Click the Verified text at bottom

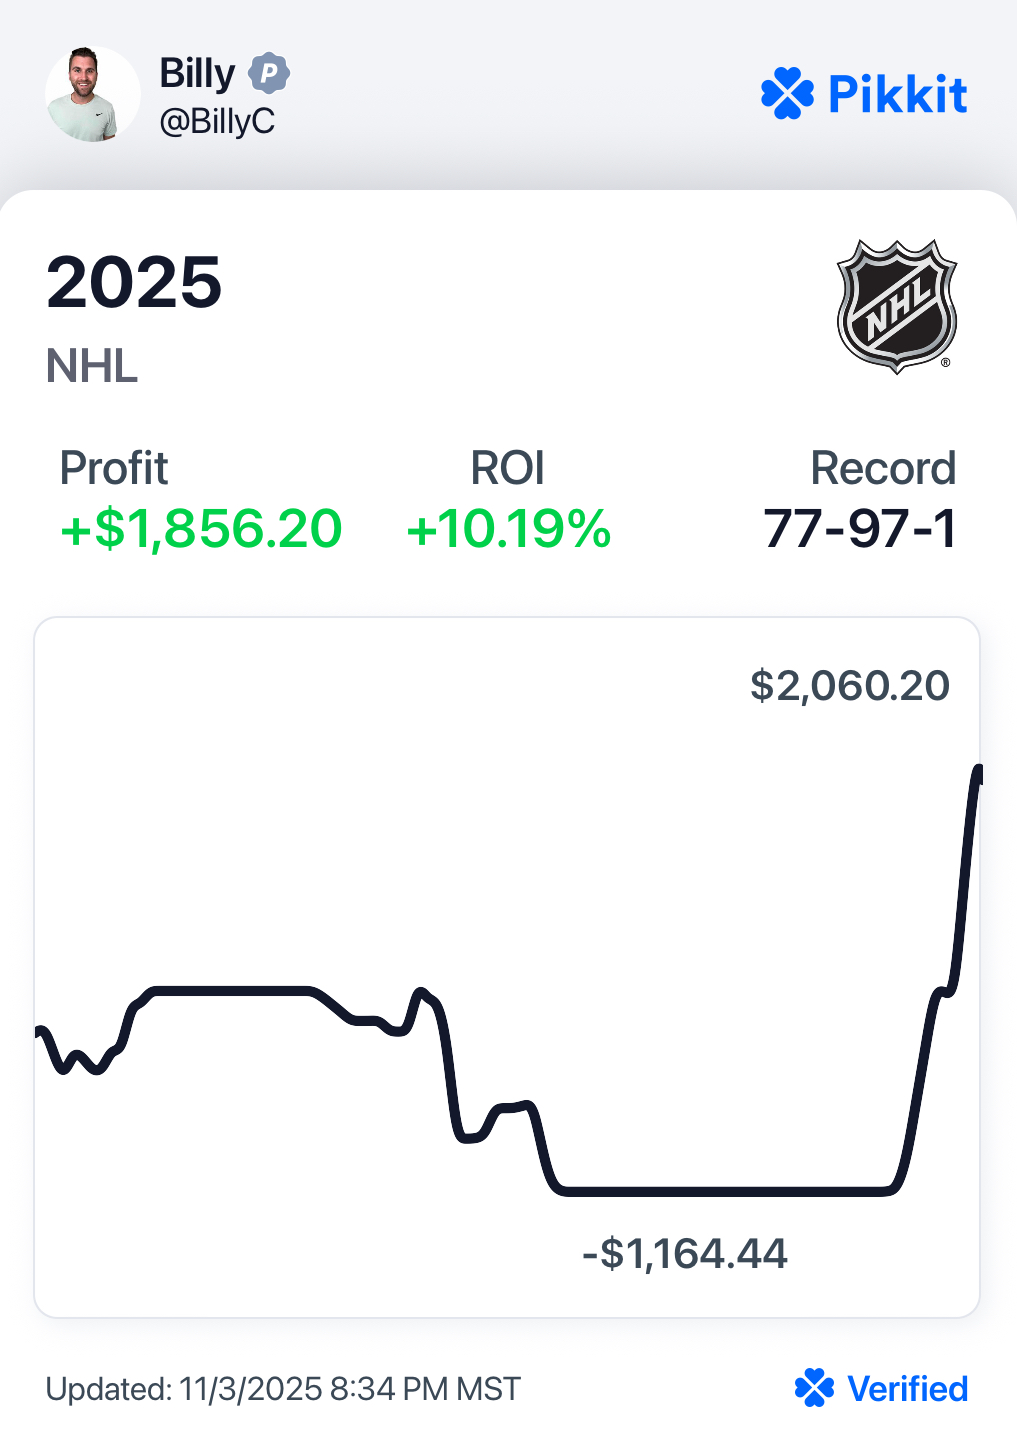(907, 1389)
